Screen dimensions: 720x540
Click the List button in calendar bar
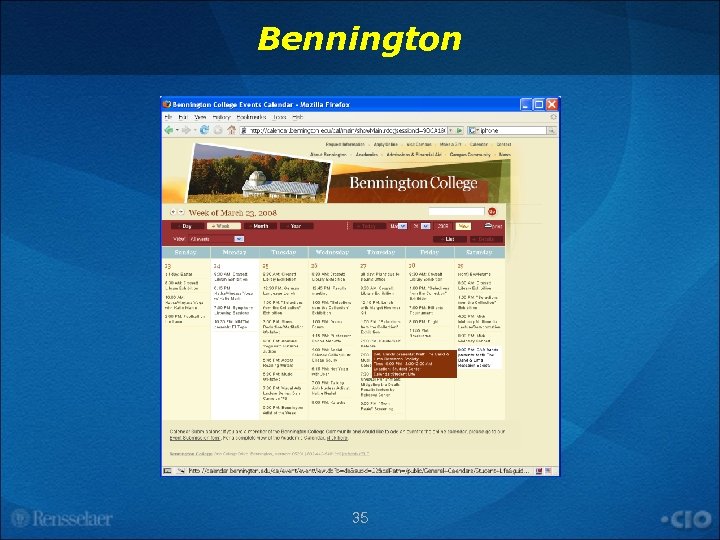coord(450,239)
